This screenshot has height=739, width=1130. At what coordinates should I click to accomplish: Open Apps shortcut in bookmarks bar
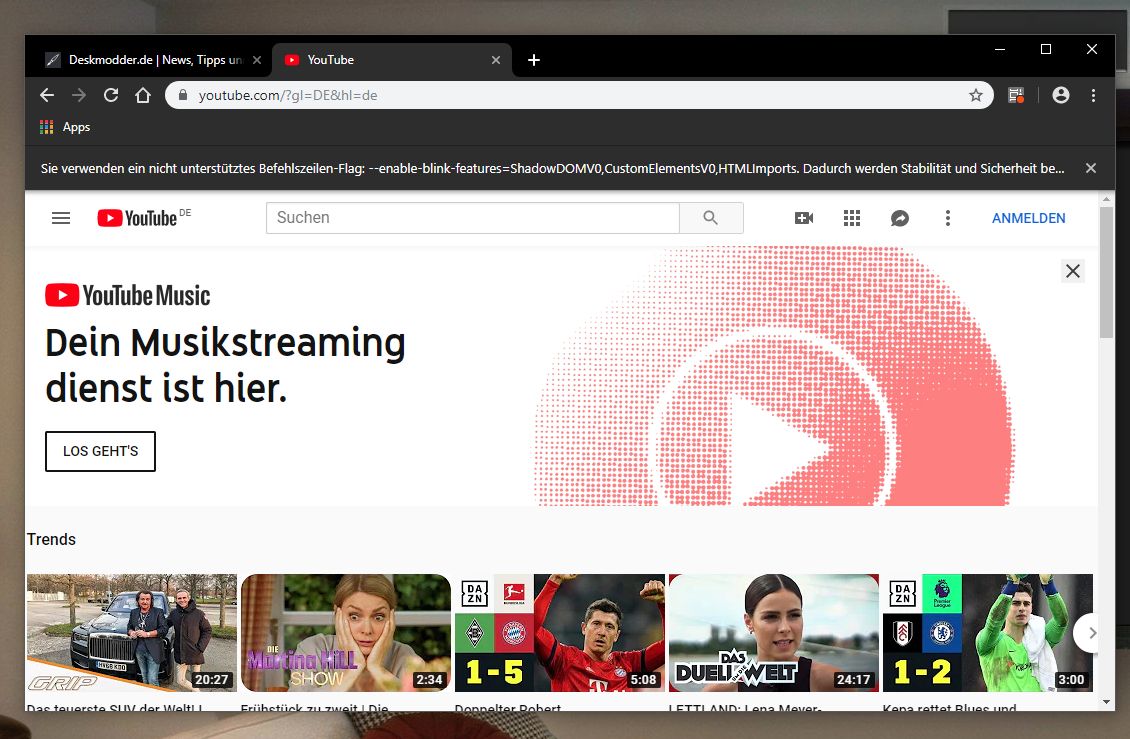coord(65,127)
